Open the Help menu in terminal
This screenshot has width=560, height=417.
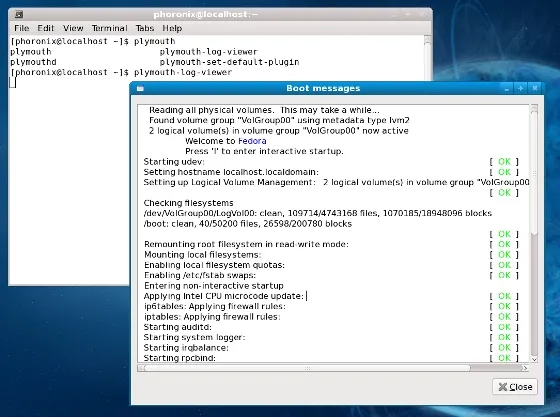172,28
